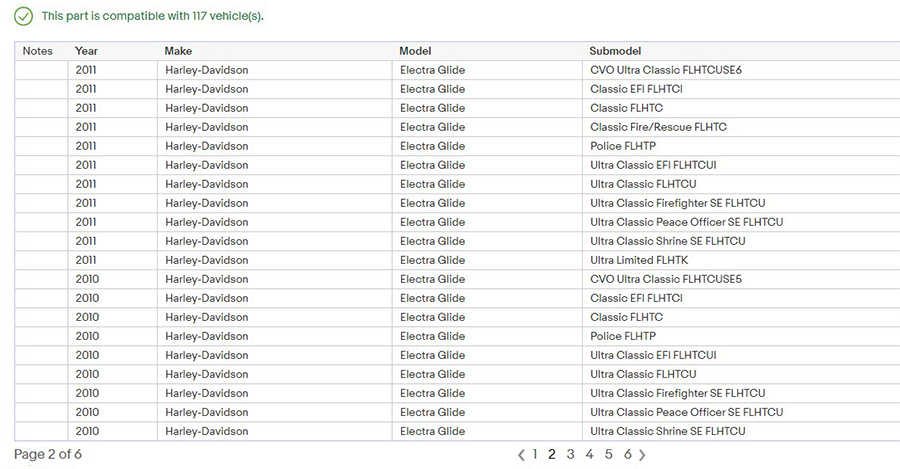Image resolution: width=900 pixels, height=469 pixels.
Task: Click the Page 2 of 6 indicator
Action: pos(48,454)
